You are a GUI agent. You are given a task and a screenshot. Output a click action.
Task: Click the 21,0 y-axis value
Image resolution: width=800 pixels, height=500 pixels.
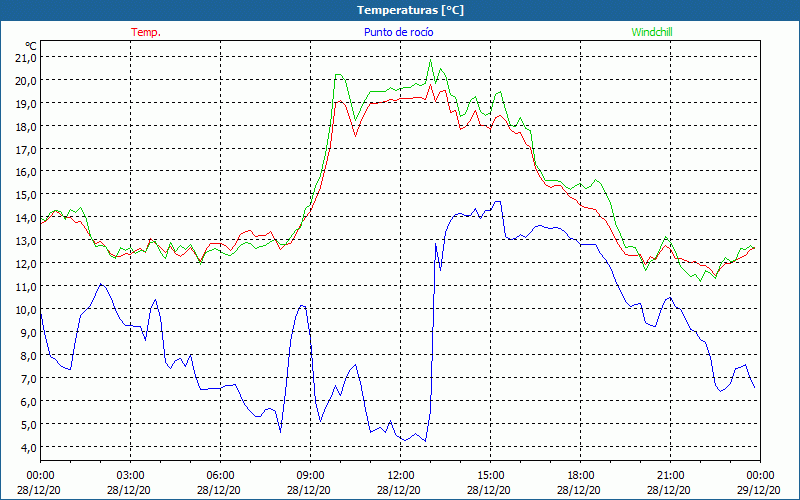coord(26,57)
